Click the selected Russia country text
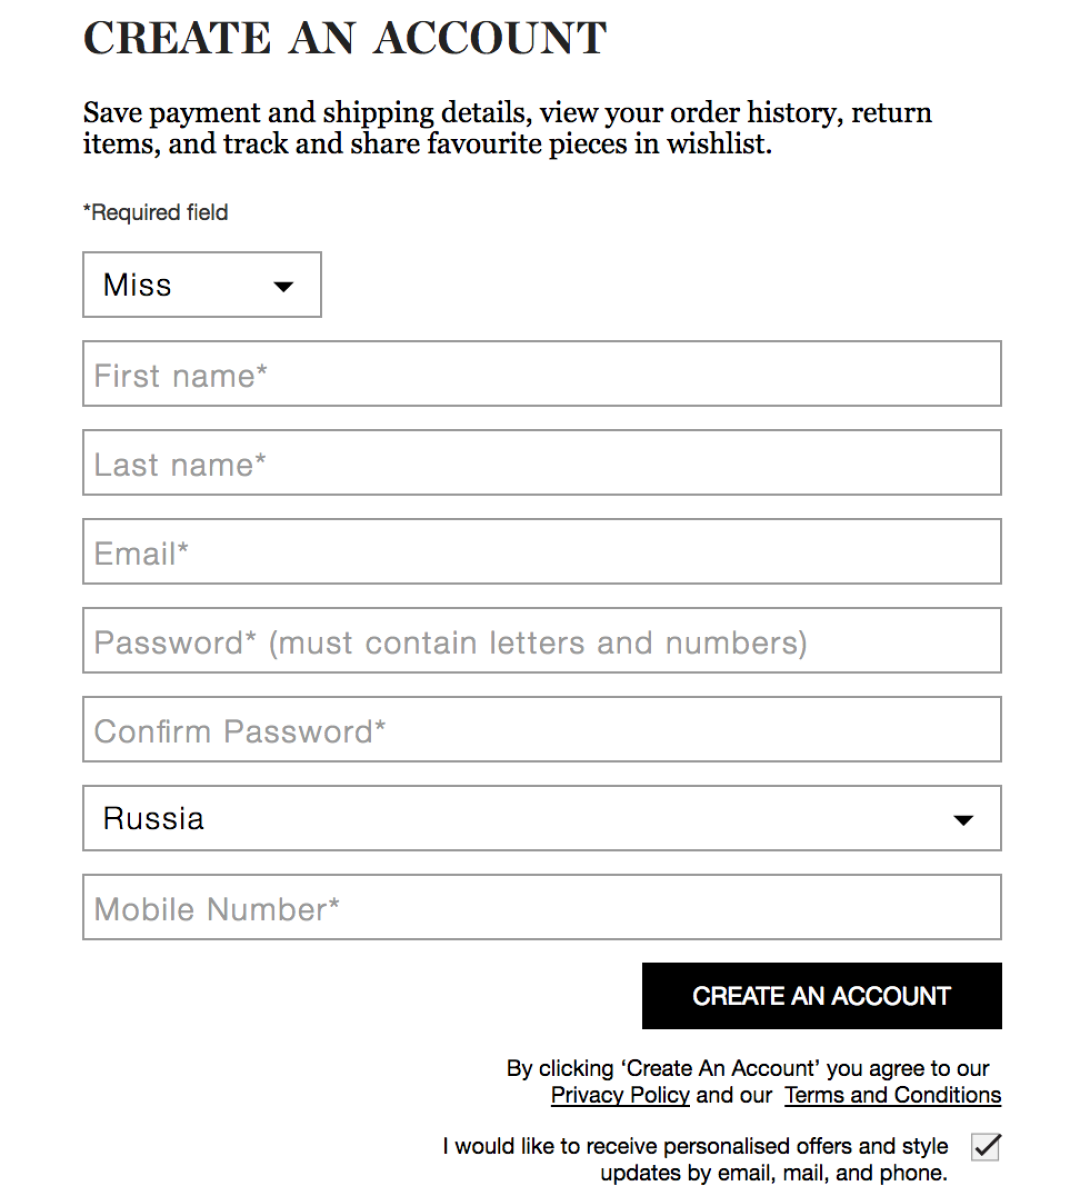The height and width of the screenshot is (1196, 1080). point(154,819)
